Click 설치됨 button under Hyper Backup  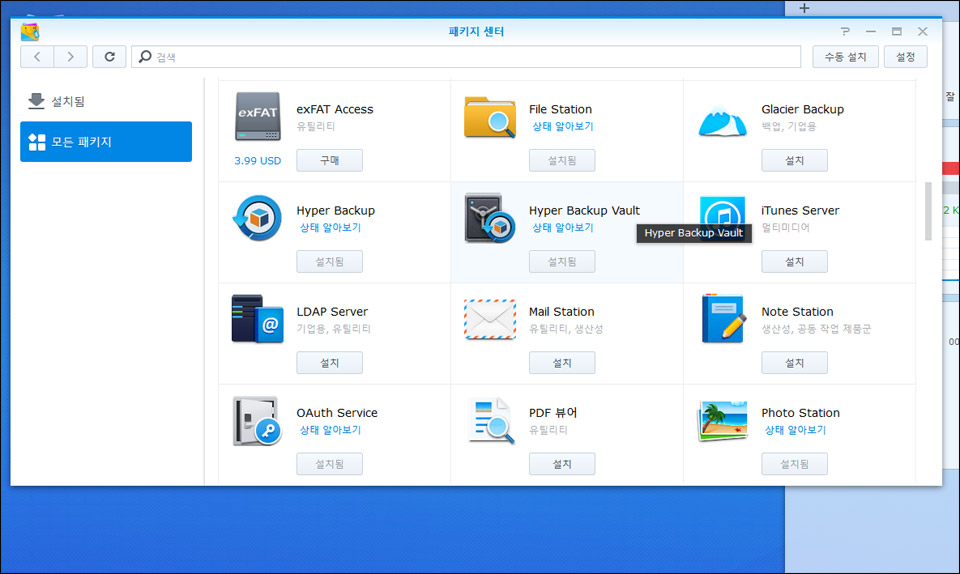pos(329,261)
